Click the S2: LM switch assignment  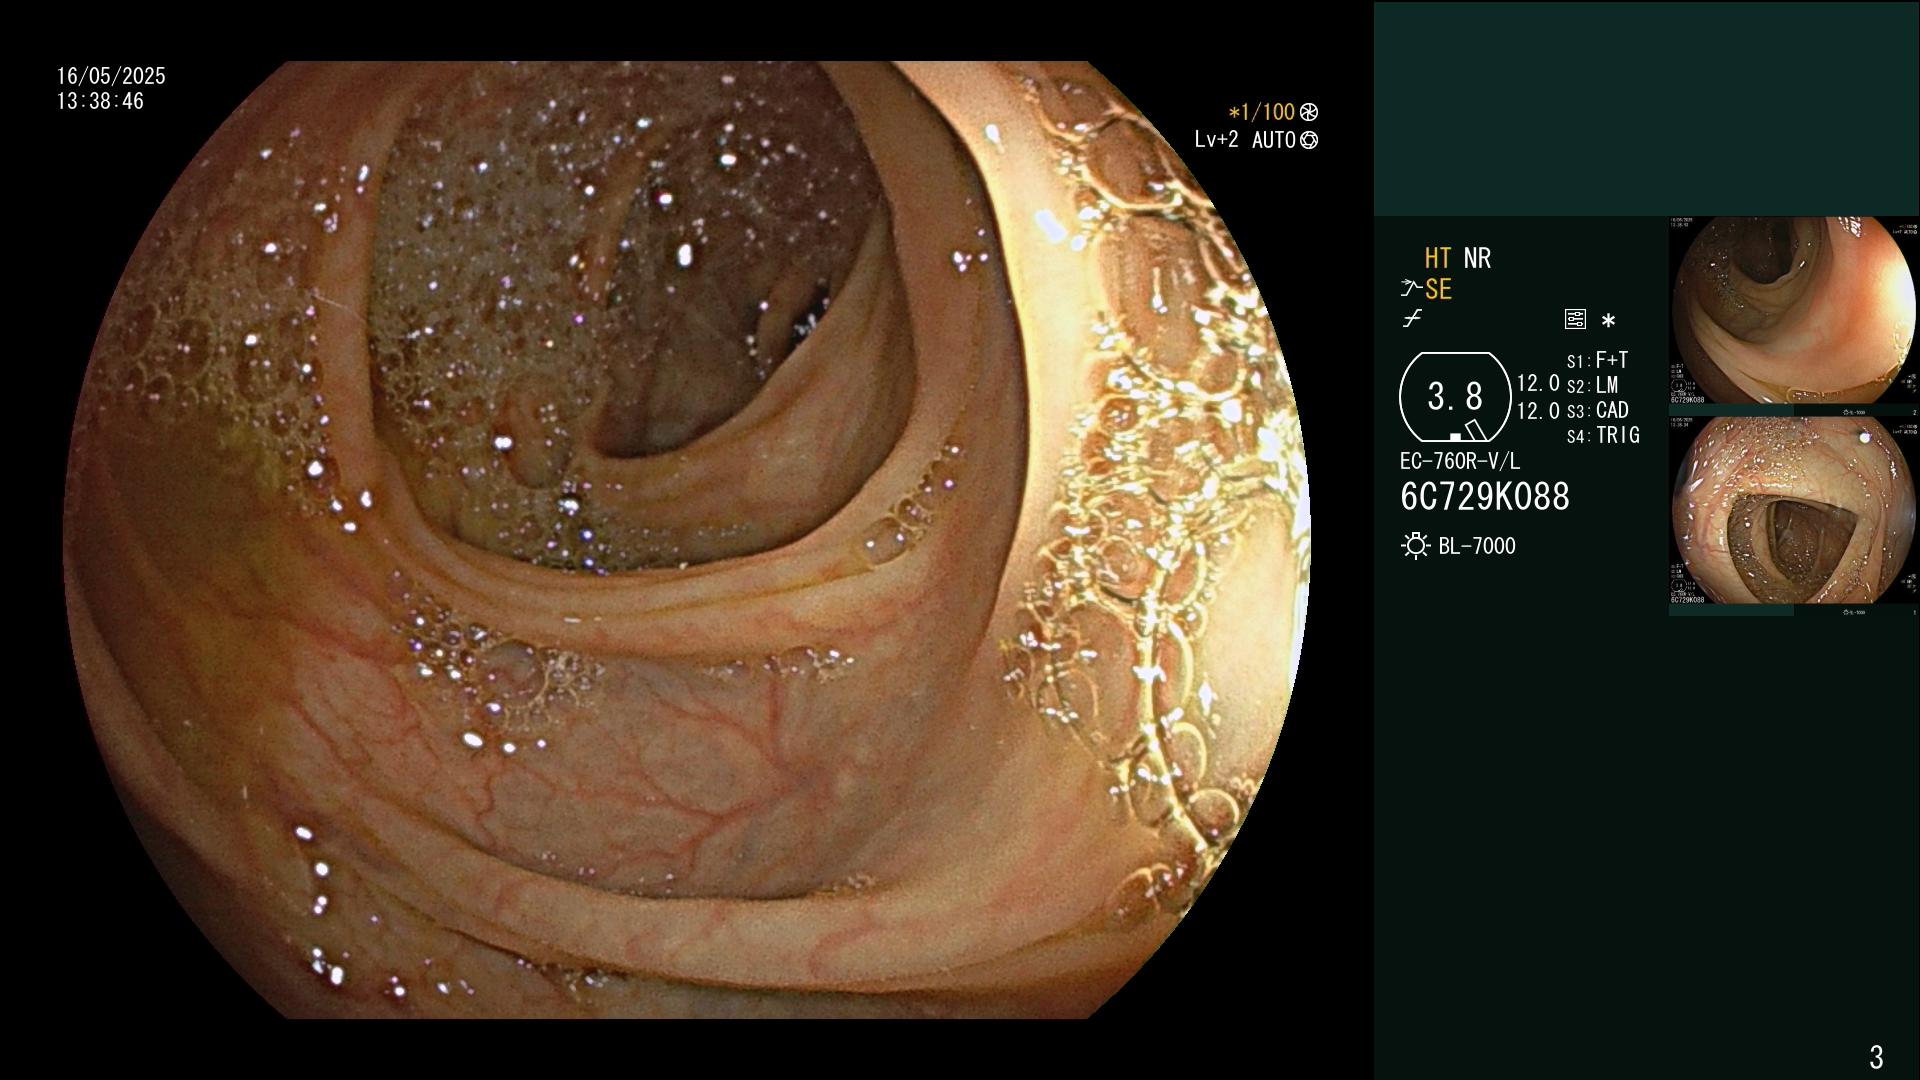(x=1593, y=385)
